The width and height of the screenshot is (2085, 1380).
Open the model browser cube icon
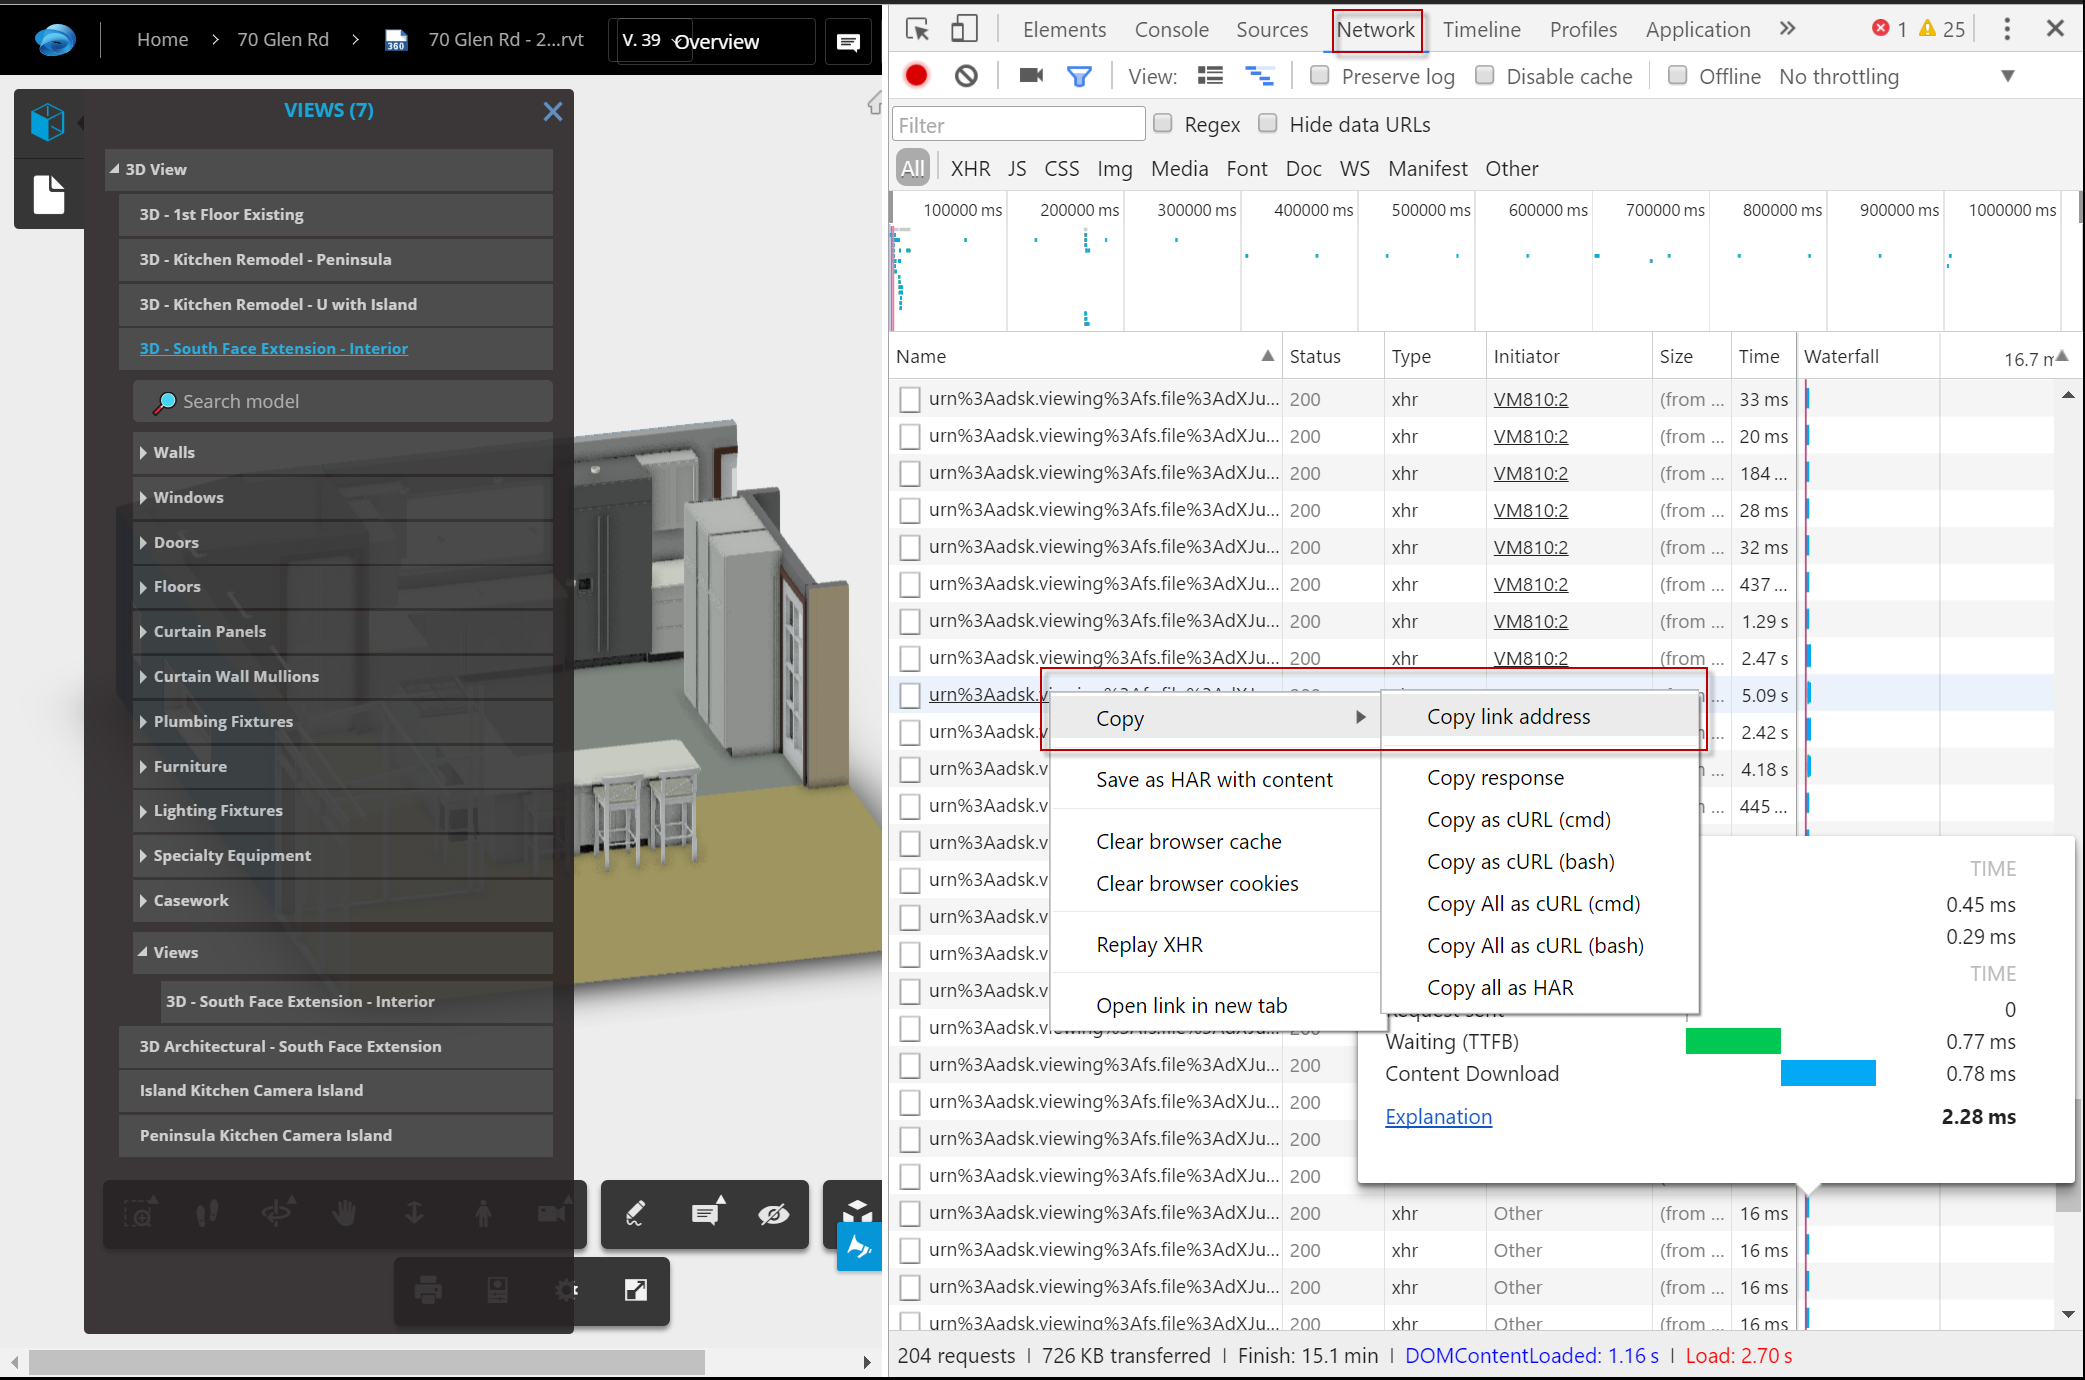[x=47, y=123]
